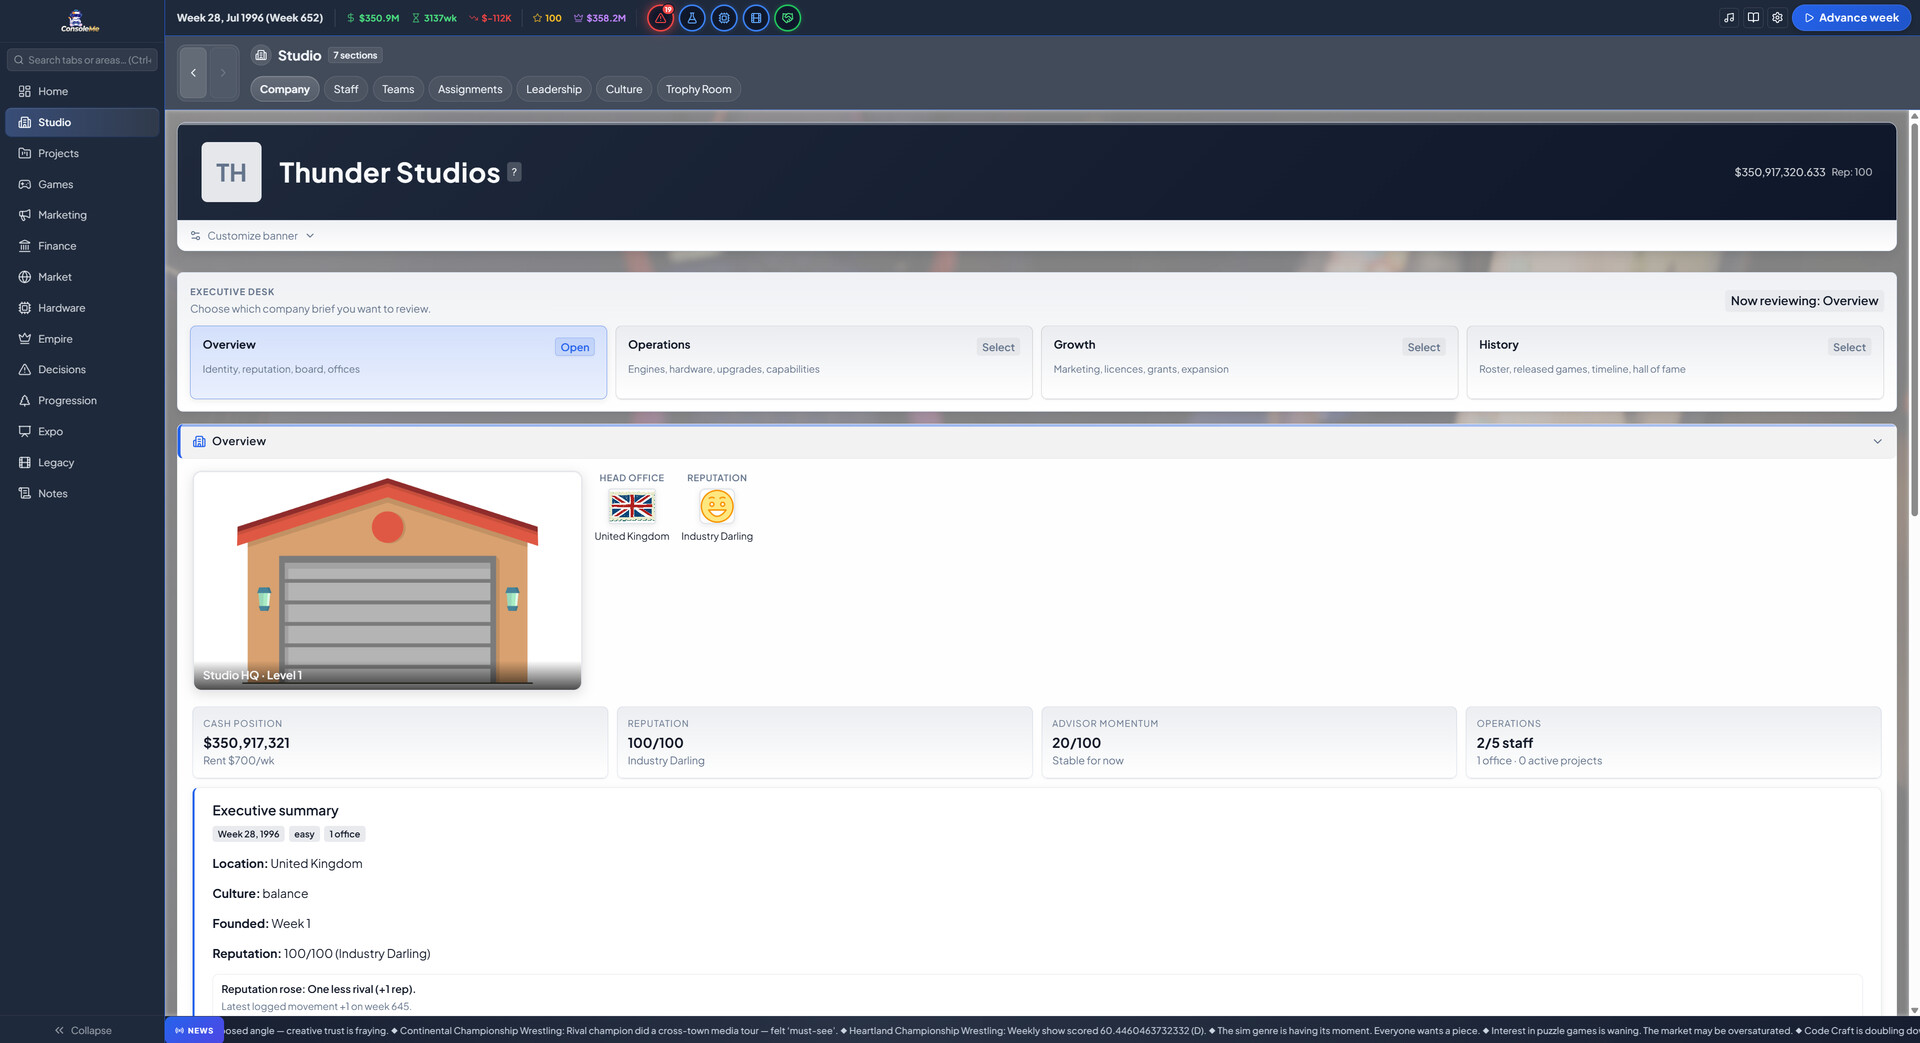The width and height of the screenshot is (1920, 1043).
Task: Click the star 100 reputation indicator
Action: click(x=547, y=18)
